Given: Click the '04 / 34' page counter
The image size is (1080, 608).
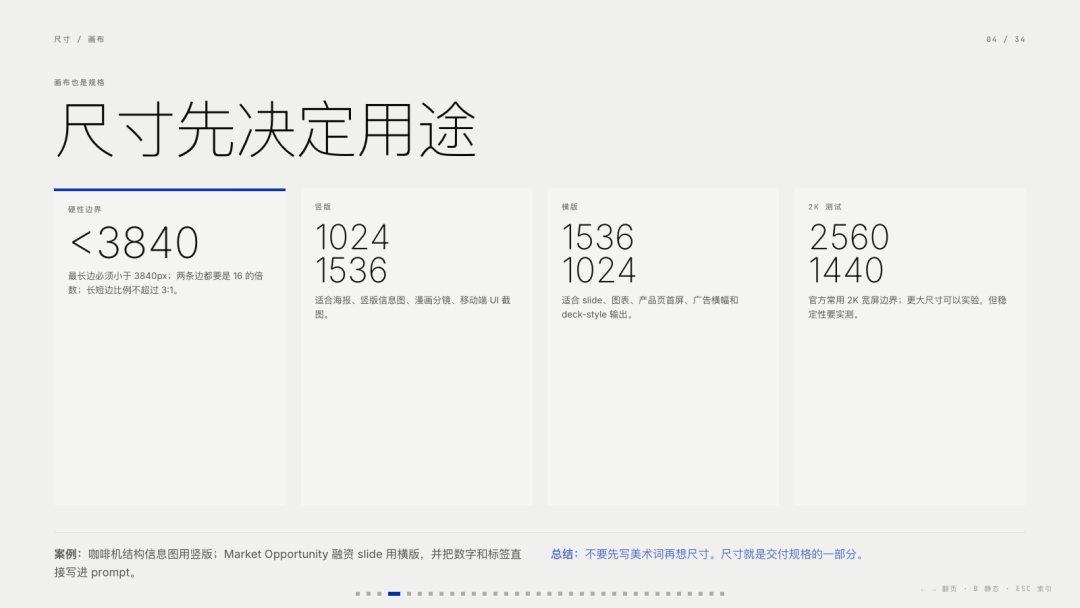Looking at the screenshot, I should 1006,39.
